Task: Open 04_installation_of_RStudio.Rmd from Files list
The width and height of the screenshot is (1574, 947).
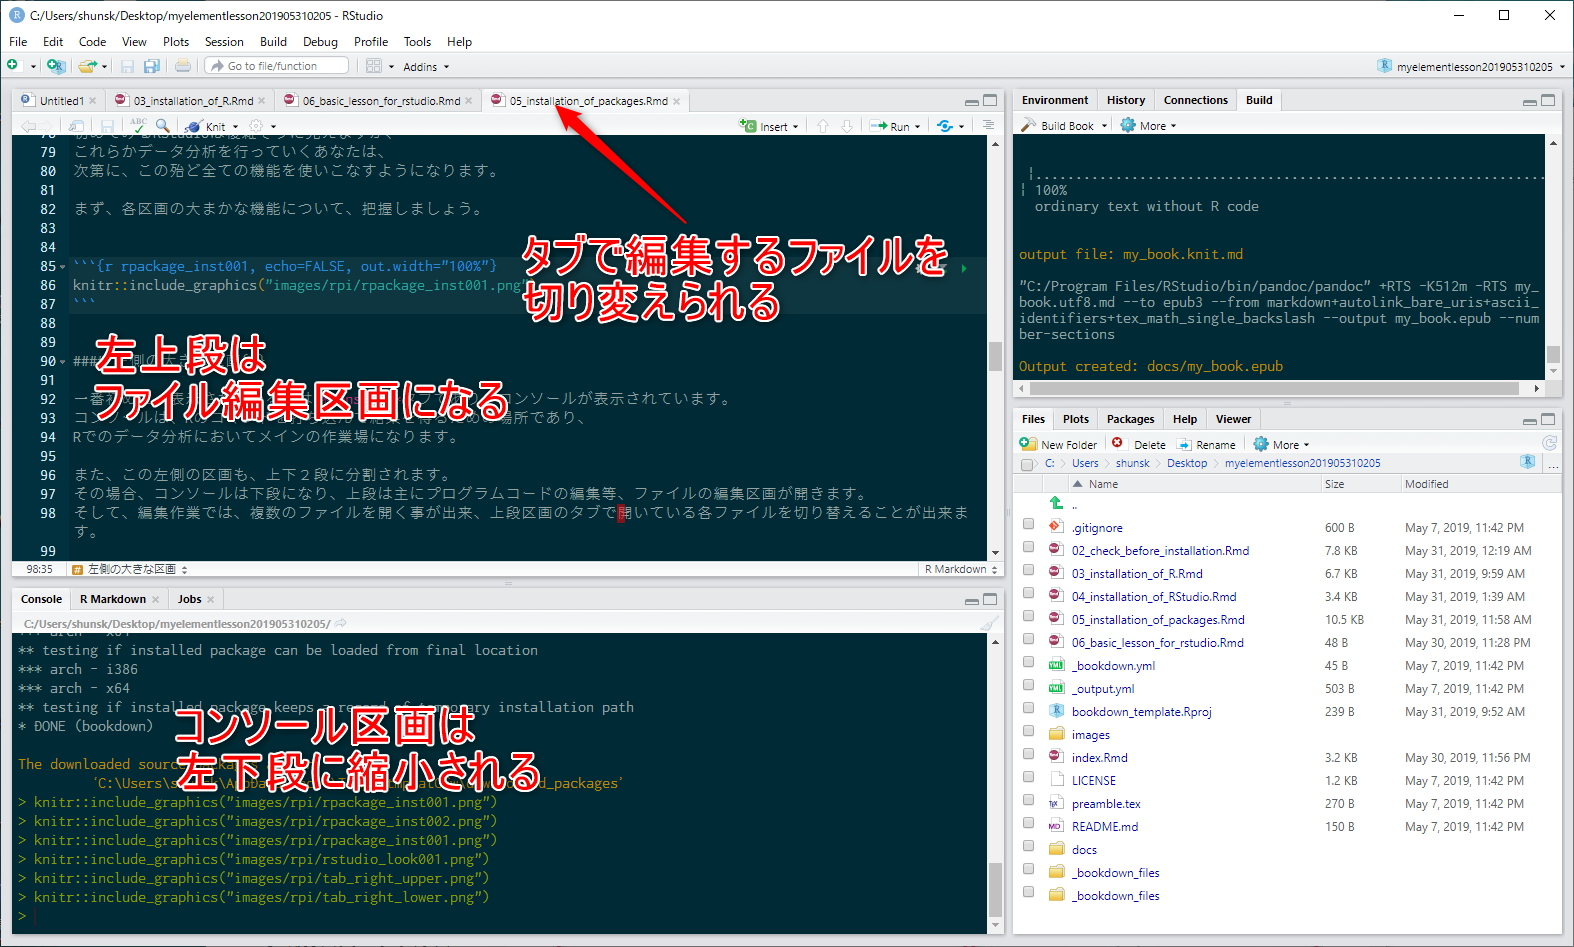Action: tap(1154, 597)
